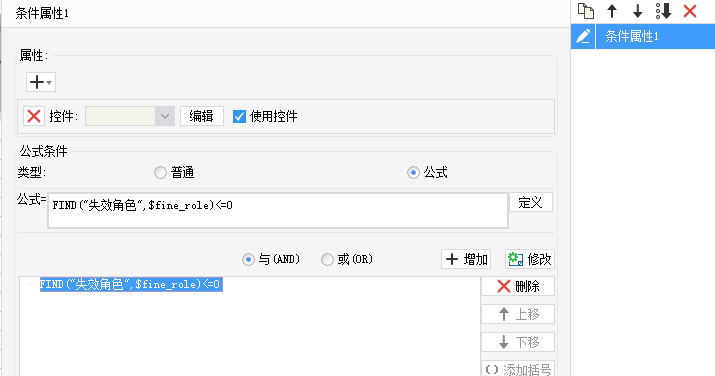Open the 控件 combo box
The image size is (715, 376).
[130, 116]
